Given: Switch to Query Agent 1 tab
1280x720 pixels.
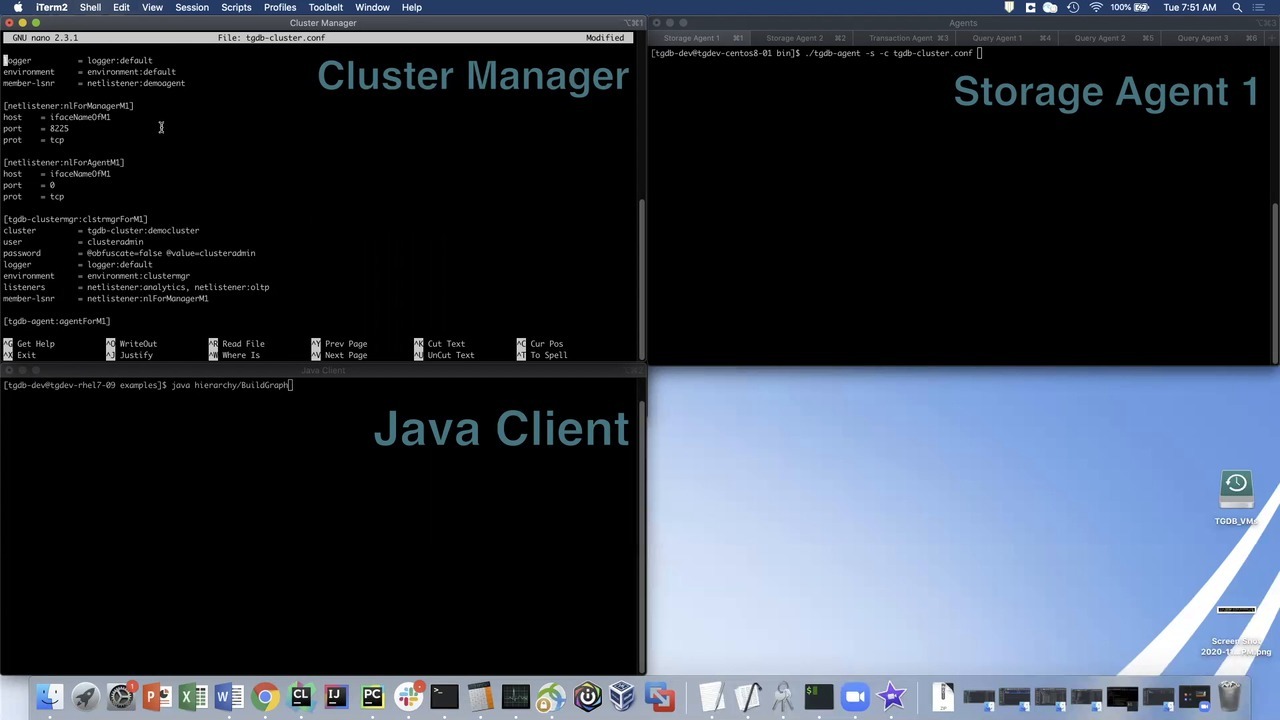Looking at the screenshot, I should point(1008,38).
